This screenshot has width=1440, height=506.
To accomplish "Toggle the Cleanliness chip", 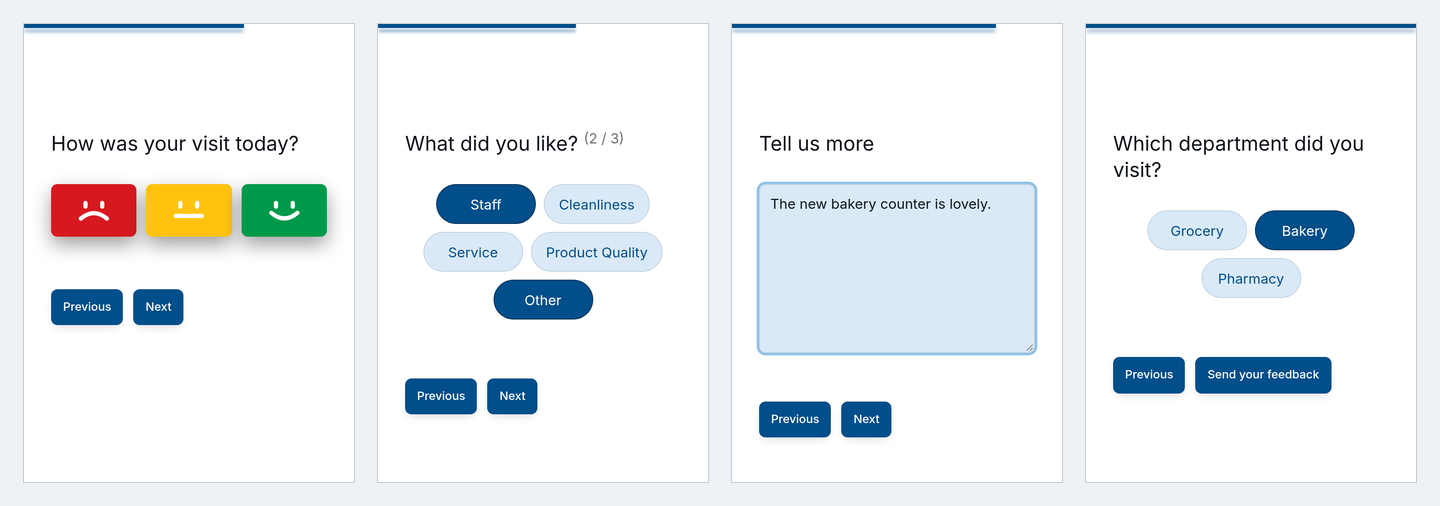I will [x=597, y=204].
